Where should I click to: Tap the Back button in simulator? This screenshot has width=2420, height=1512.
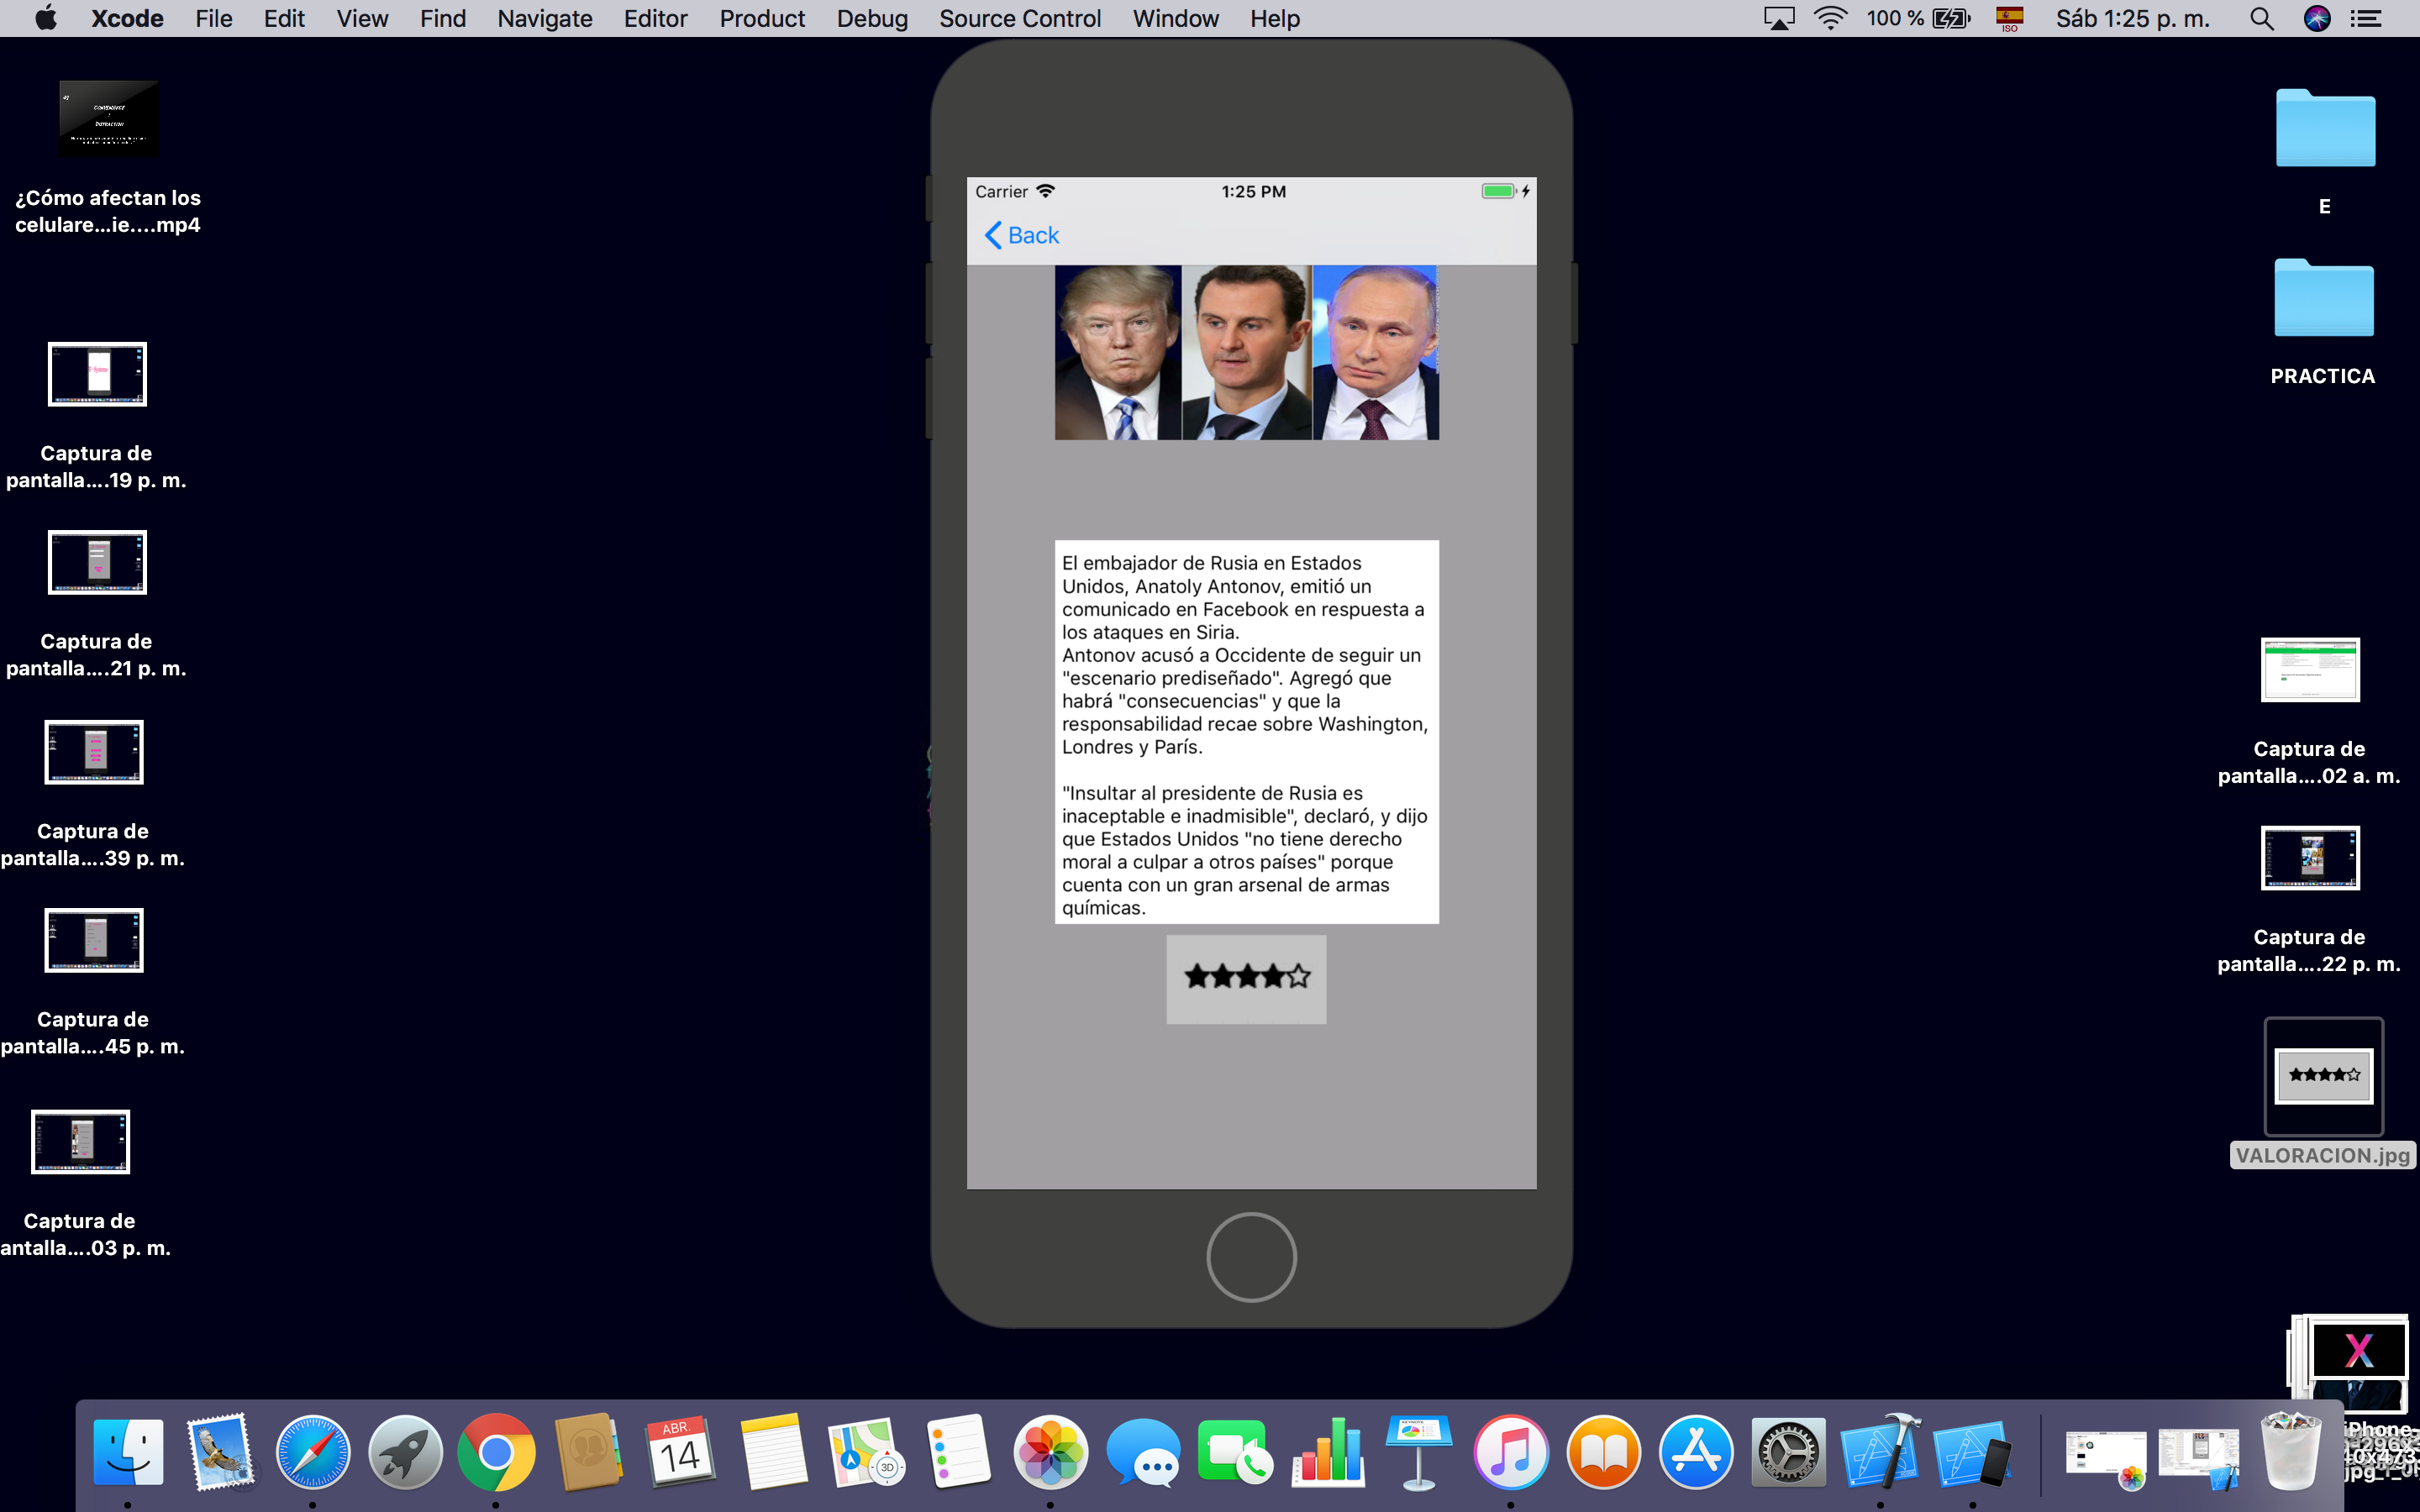click(x=1022, y=235)
